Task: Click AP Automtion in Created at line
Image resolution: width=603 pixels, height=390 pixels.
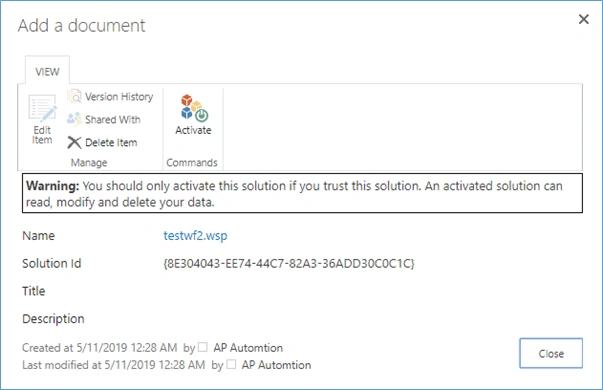Action: click(x=248, y=348)
